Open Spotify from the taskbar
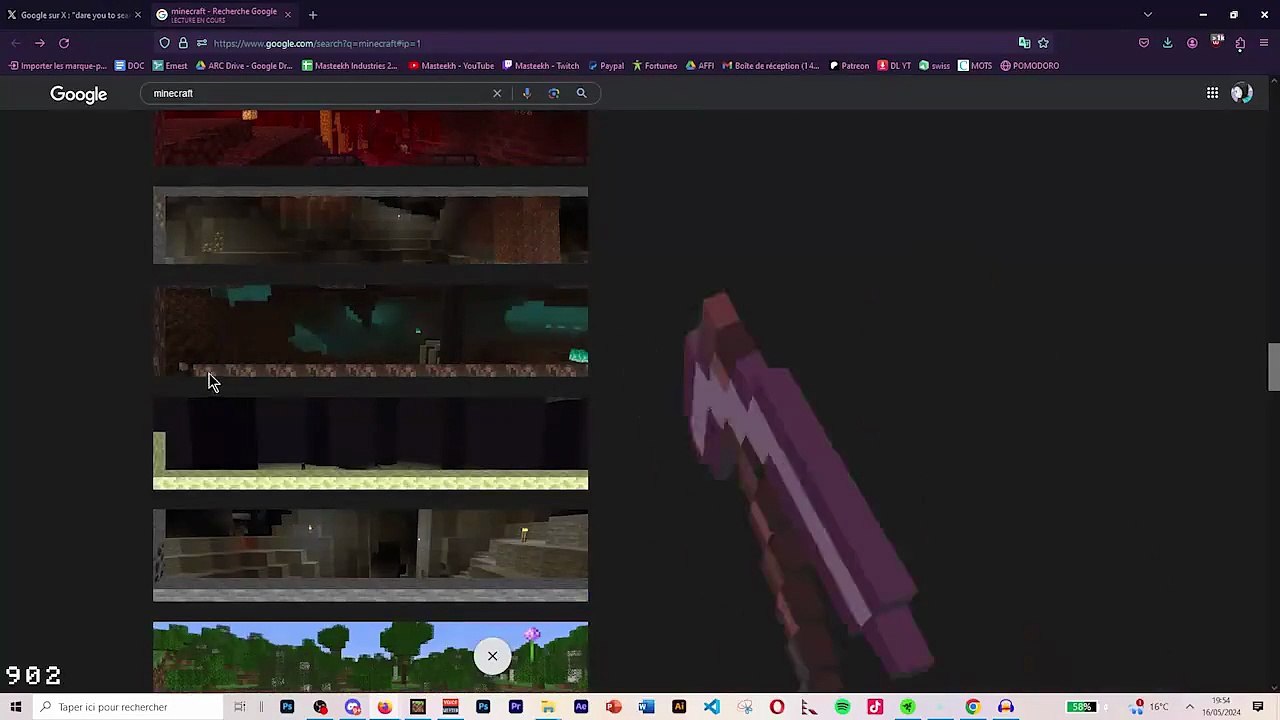This screenshot has width=1280, height=720. pyautogui.click(x=842, y=707)
